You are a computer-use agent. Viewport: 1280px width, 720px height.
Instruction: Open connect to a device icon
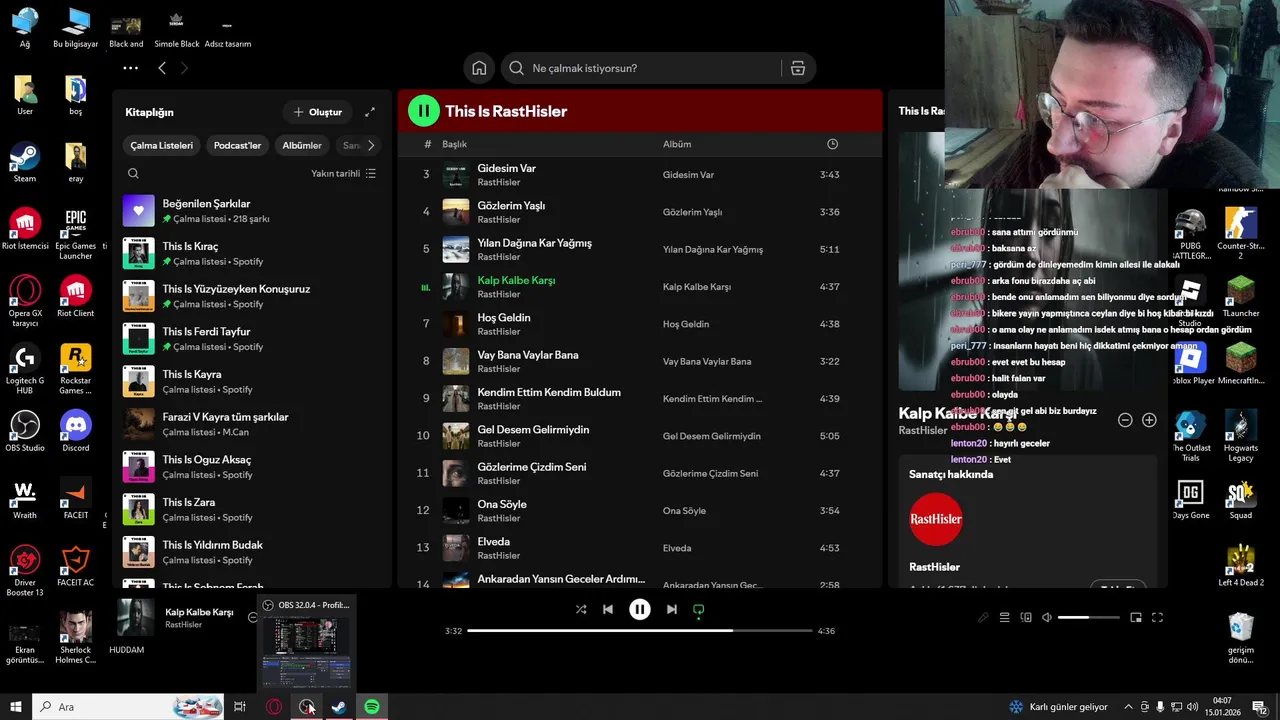[1026, 618]
